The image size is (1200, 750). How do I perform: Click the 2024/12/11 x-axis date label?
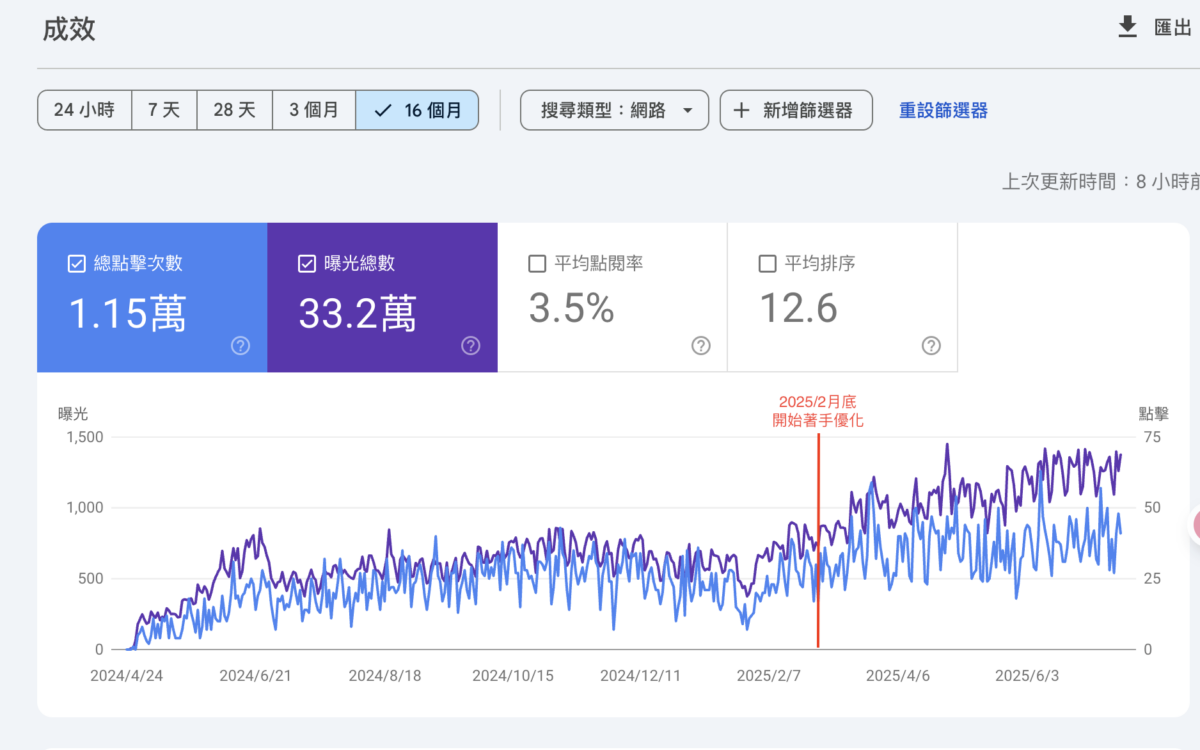click(x=640, y=676)
